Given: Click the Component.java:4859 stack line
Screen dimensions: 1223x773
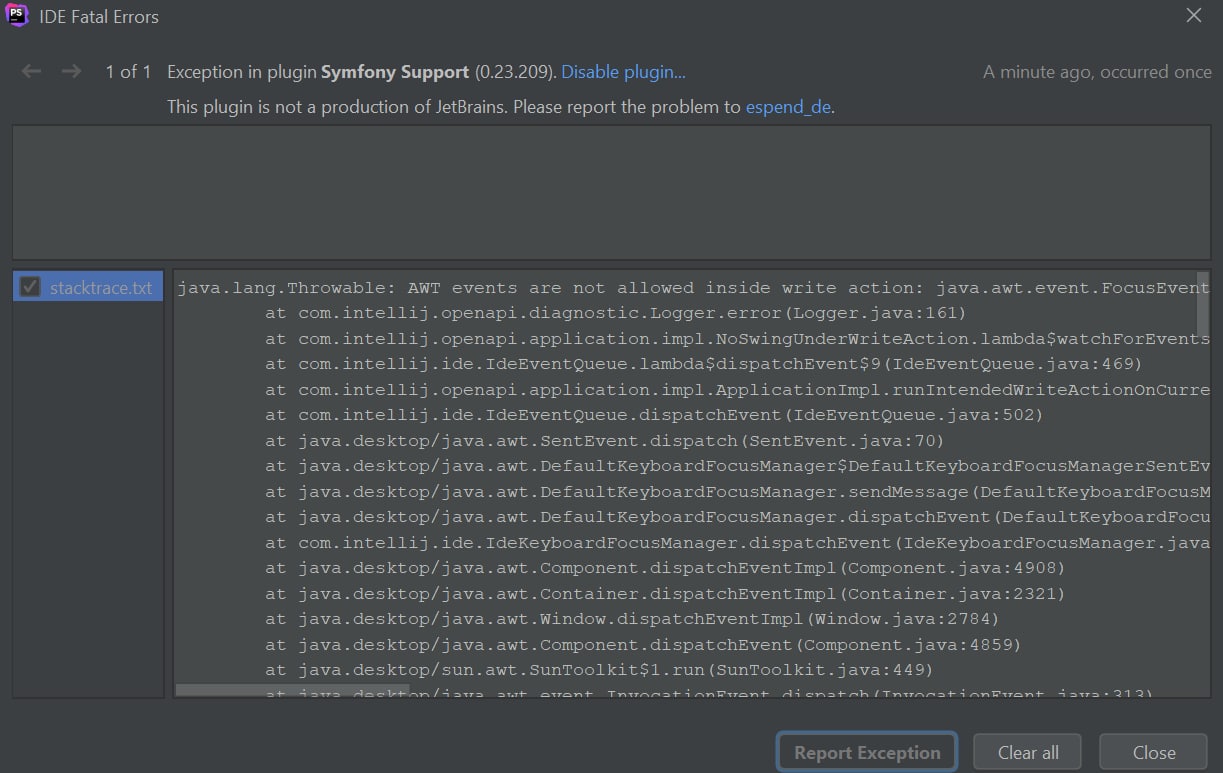Looking at the screenshot, I should 643,645.
